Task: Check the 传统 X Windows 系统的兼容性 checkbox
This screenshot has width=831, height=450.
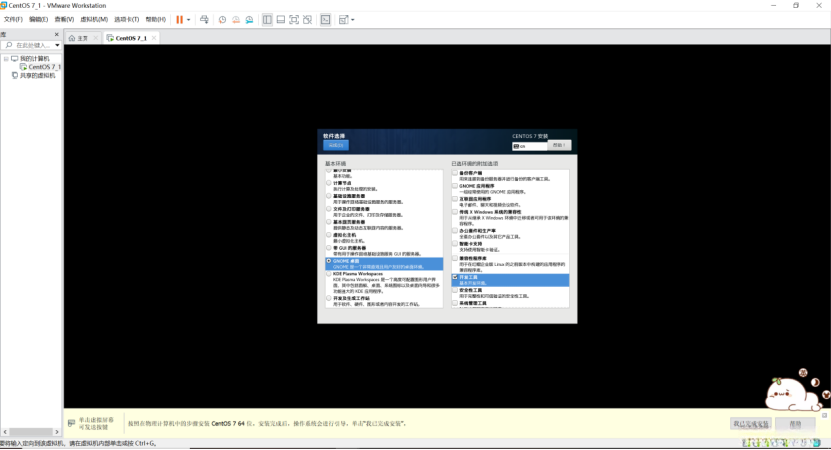Action: (455, 212)
